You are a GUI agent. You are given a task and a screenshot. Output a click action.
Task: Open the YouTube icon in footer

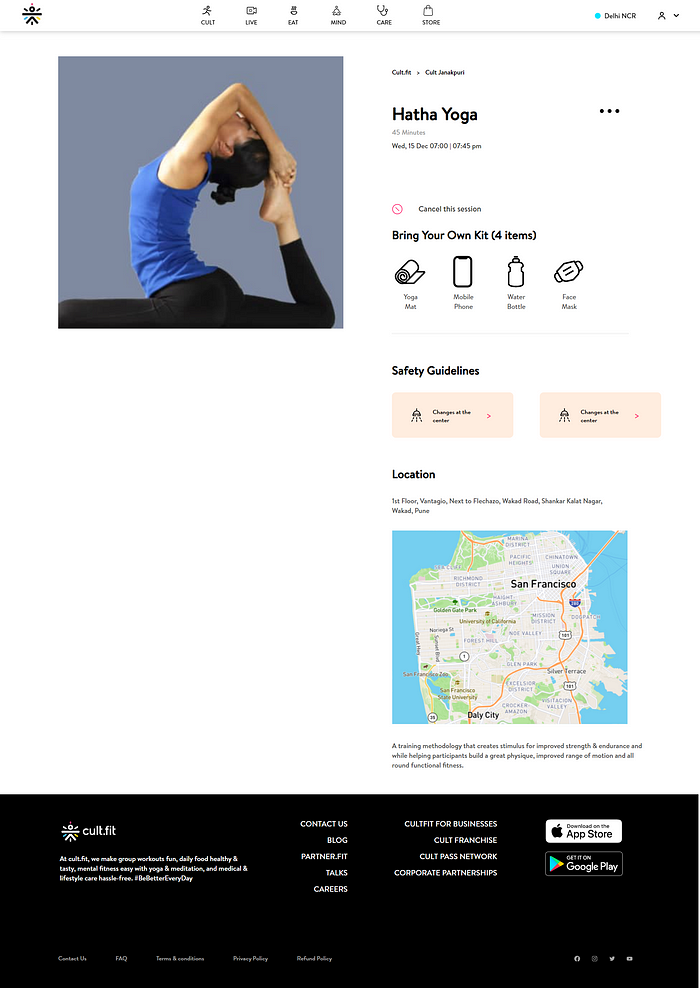coord(629,958)
